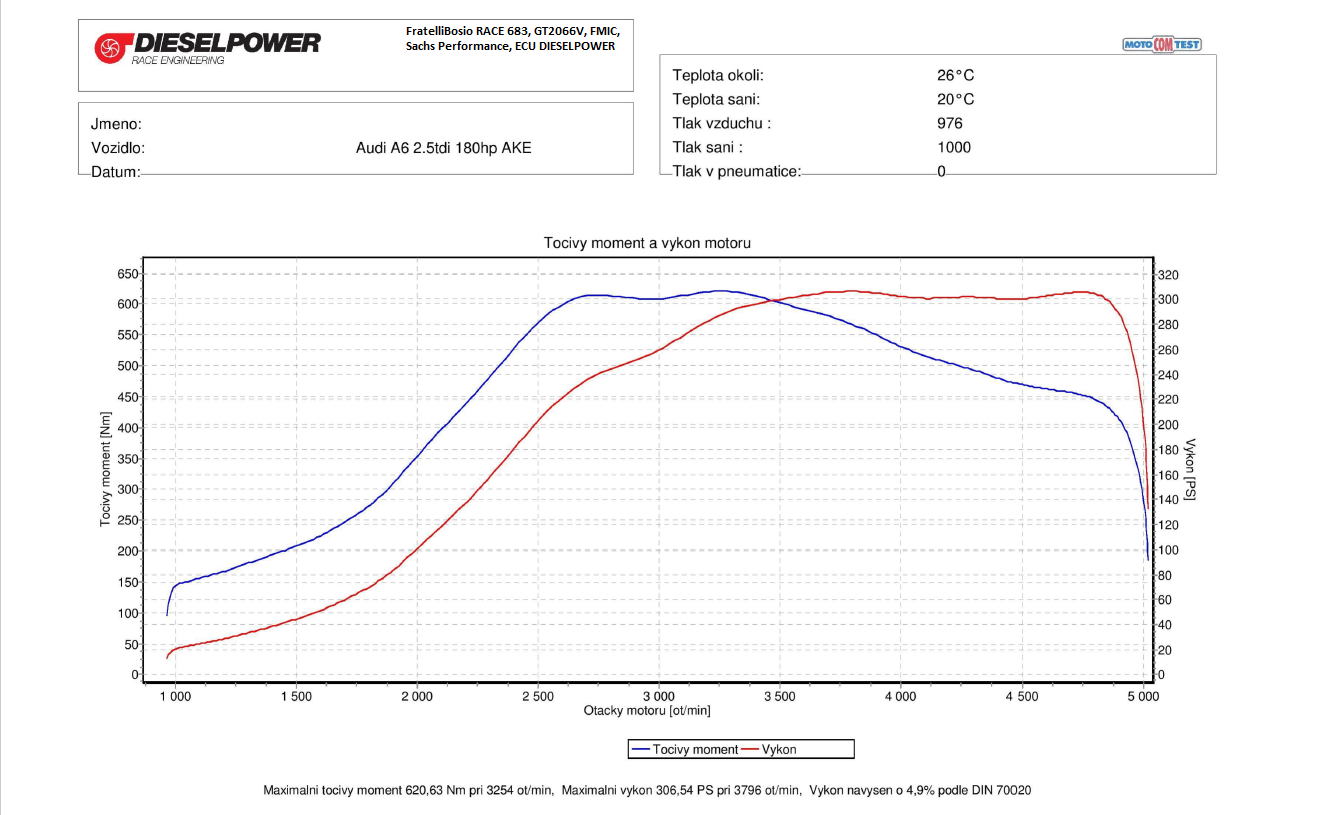Click the 650 torque axis tick label
Image resolution: width=1322 pixels, height=815 pixels.
[129, 273]
